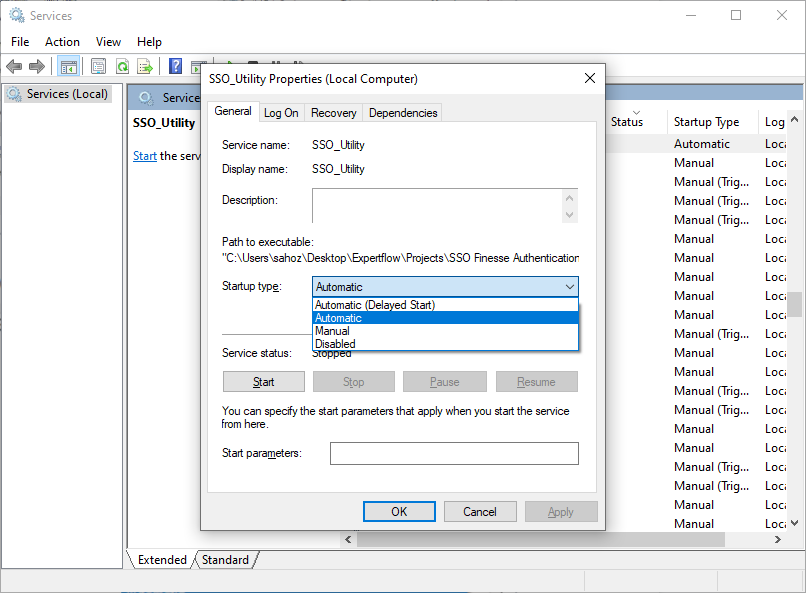The image size is (806, 593).
Task: Click the Export List toolbar icon
Action: [x=145, y=67]
